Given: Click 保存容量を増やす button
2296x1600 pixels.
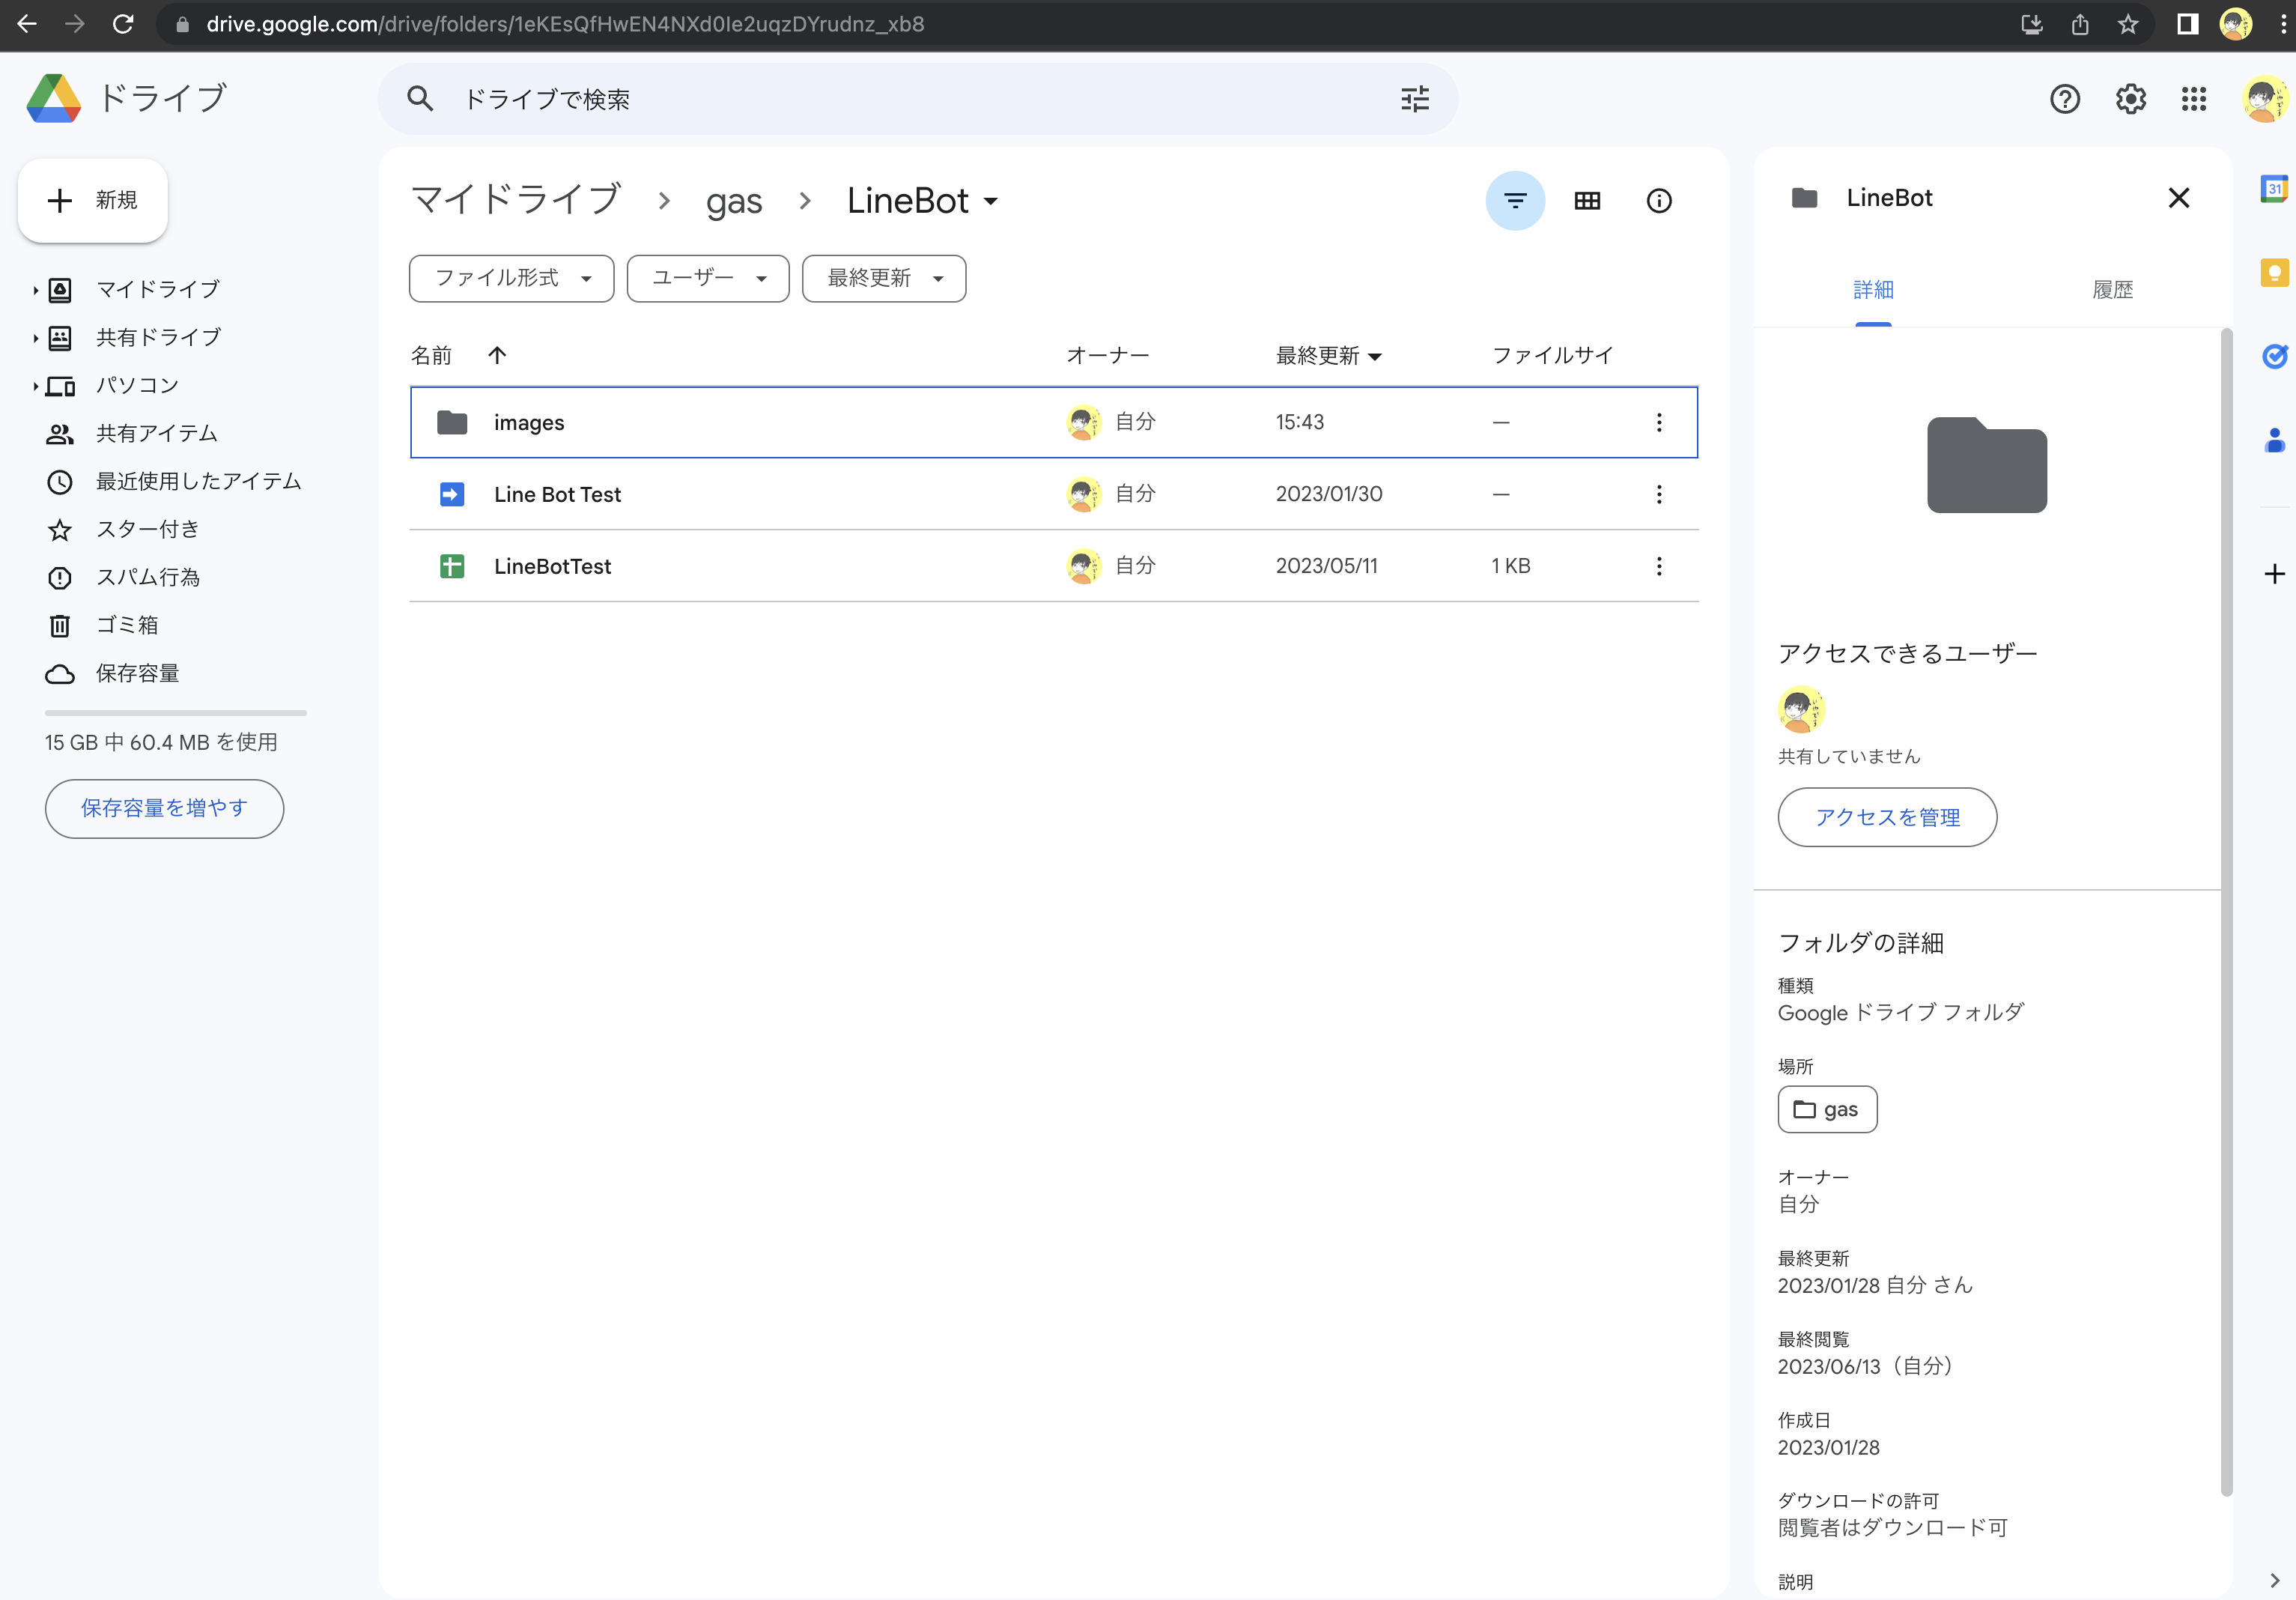Looking at the screenshot, I should (164, 808).
